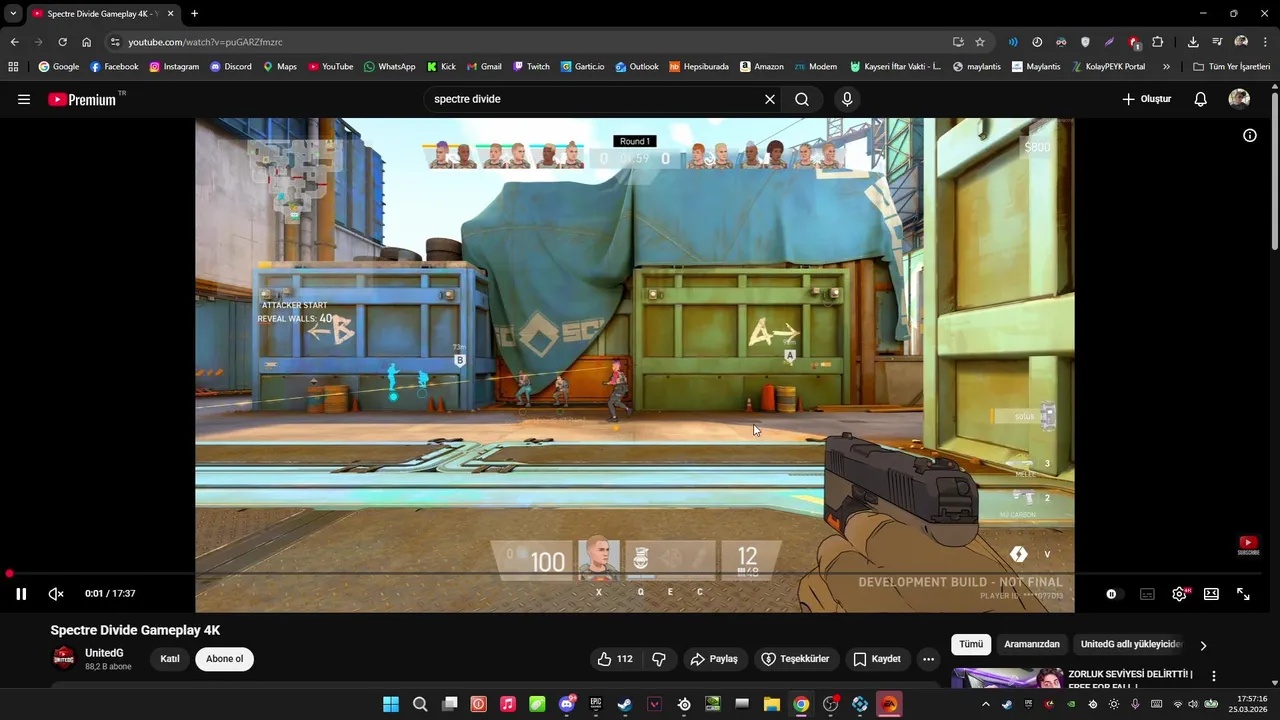Select the UnitedG adlı yükleyiciden chip
This screenshot has height=720, width=1280.
(1131, 644)
